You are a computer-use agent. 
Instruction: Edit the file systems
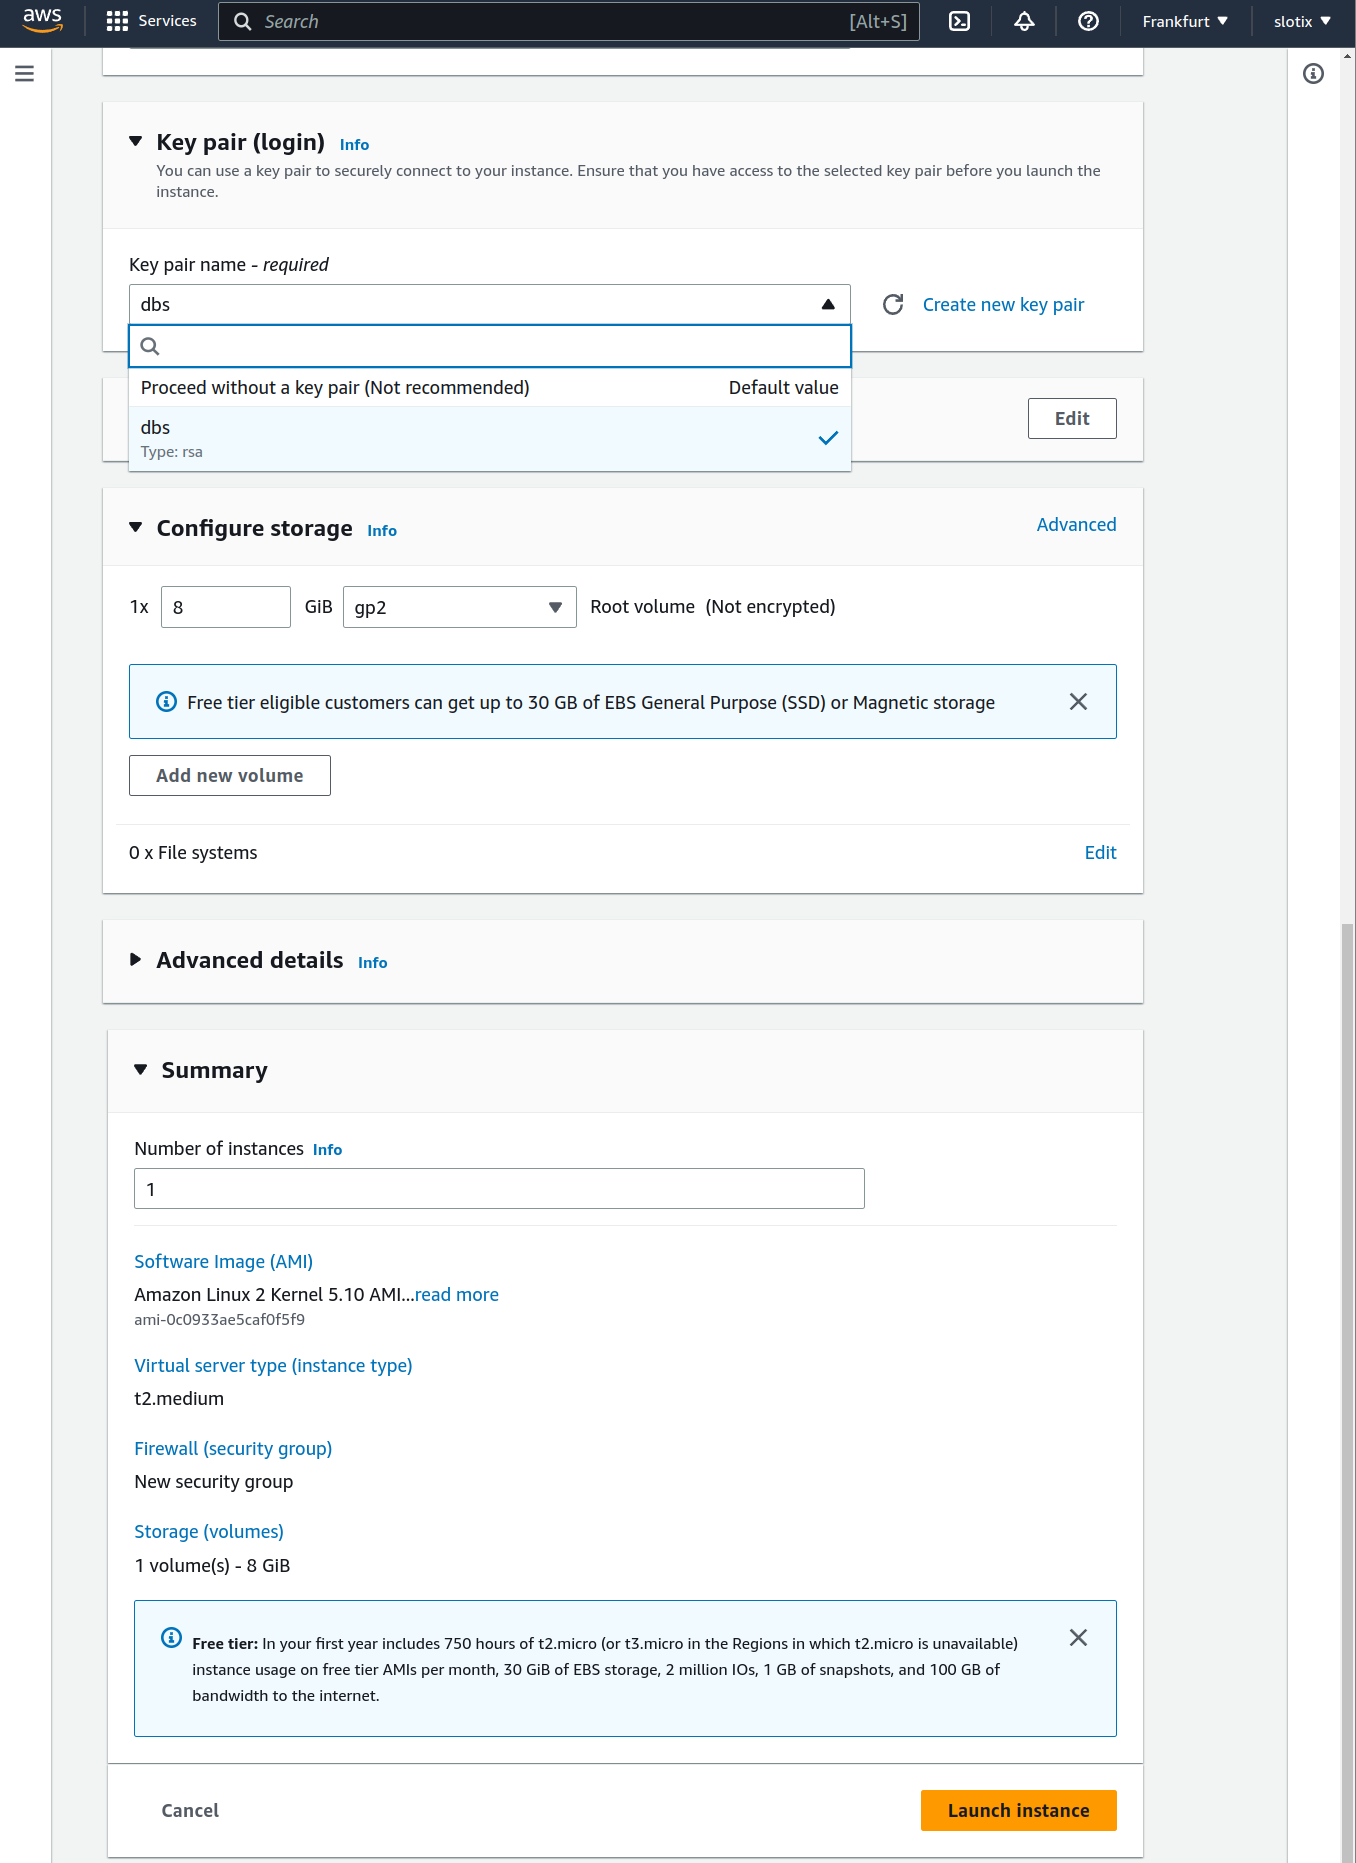(1100, 852)
